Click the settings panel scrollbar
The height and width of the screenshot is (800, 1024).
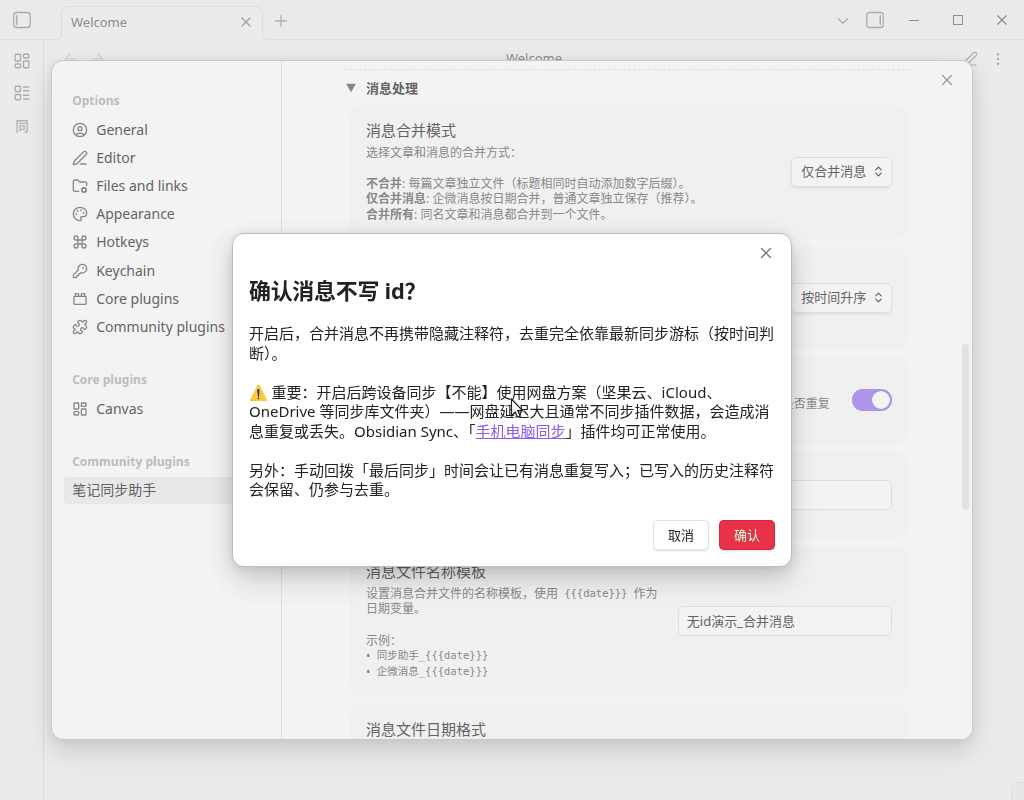[965, 426]
